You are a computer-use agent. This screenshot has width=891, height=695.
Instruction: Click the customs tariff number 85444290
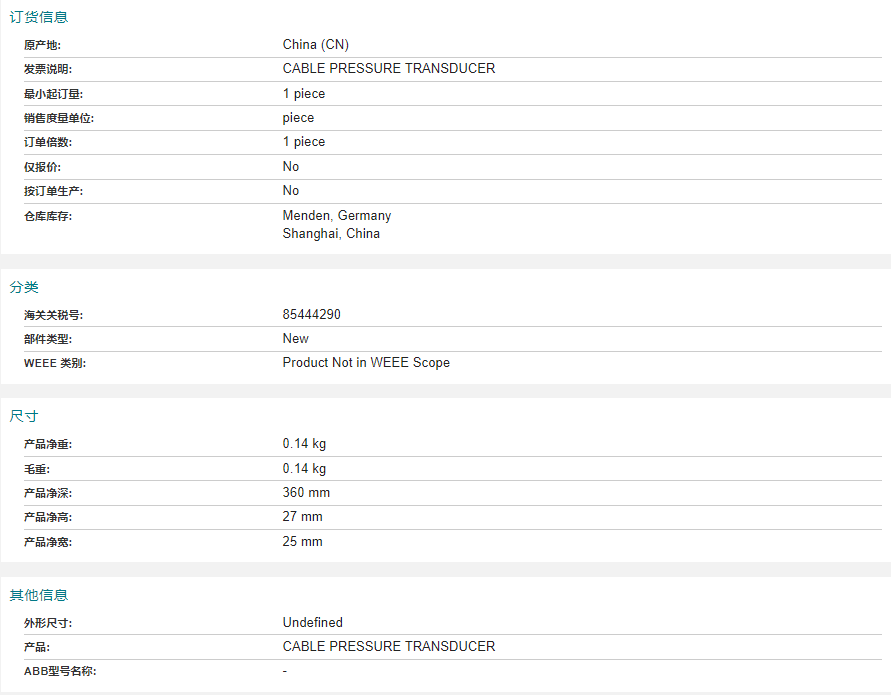pyautogui.click(x=311, y=314)
